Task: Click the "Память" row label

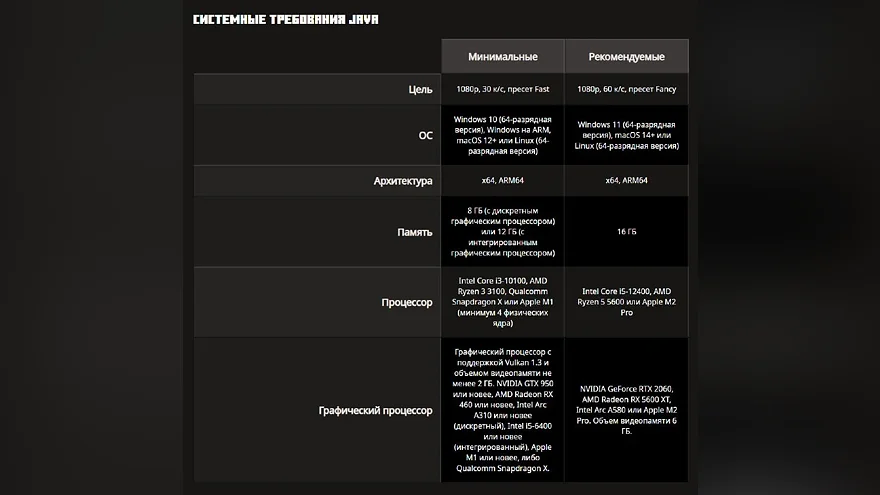Action: click(415, 232)
